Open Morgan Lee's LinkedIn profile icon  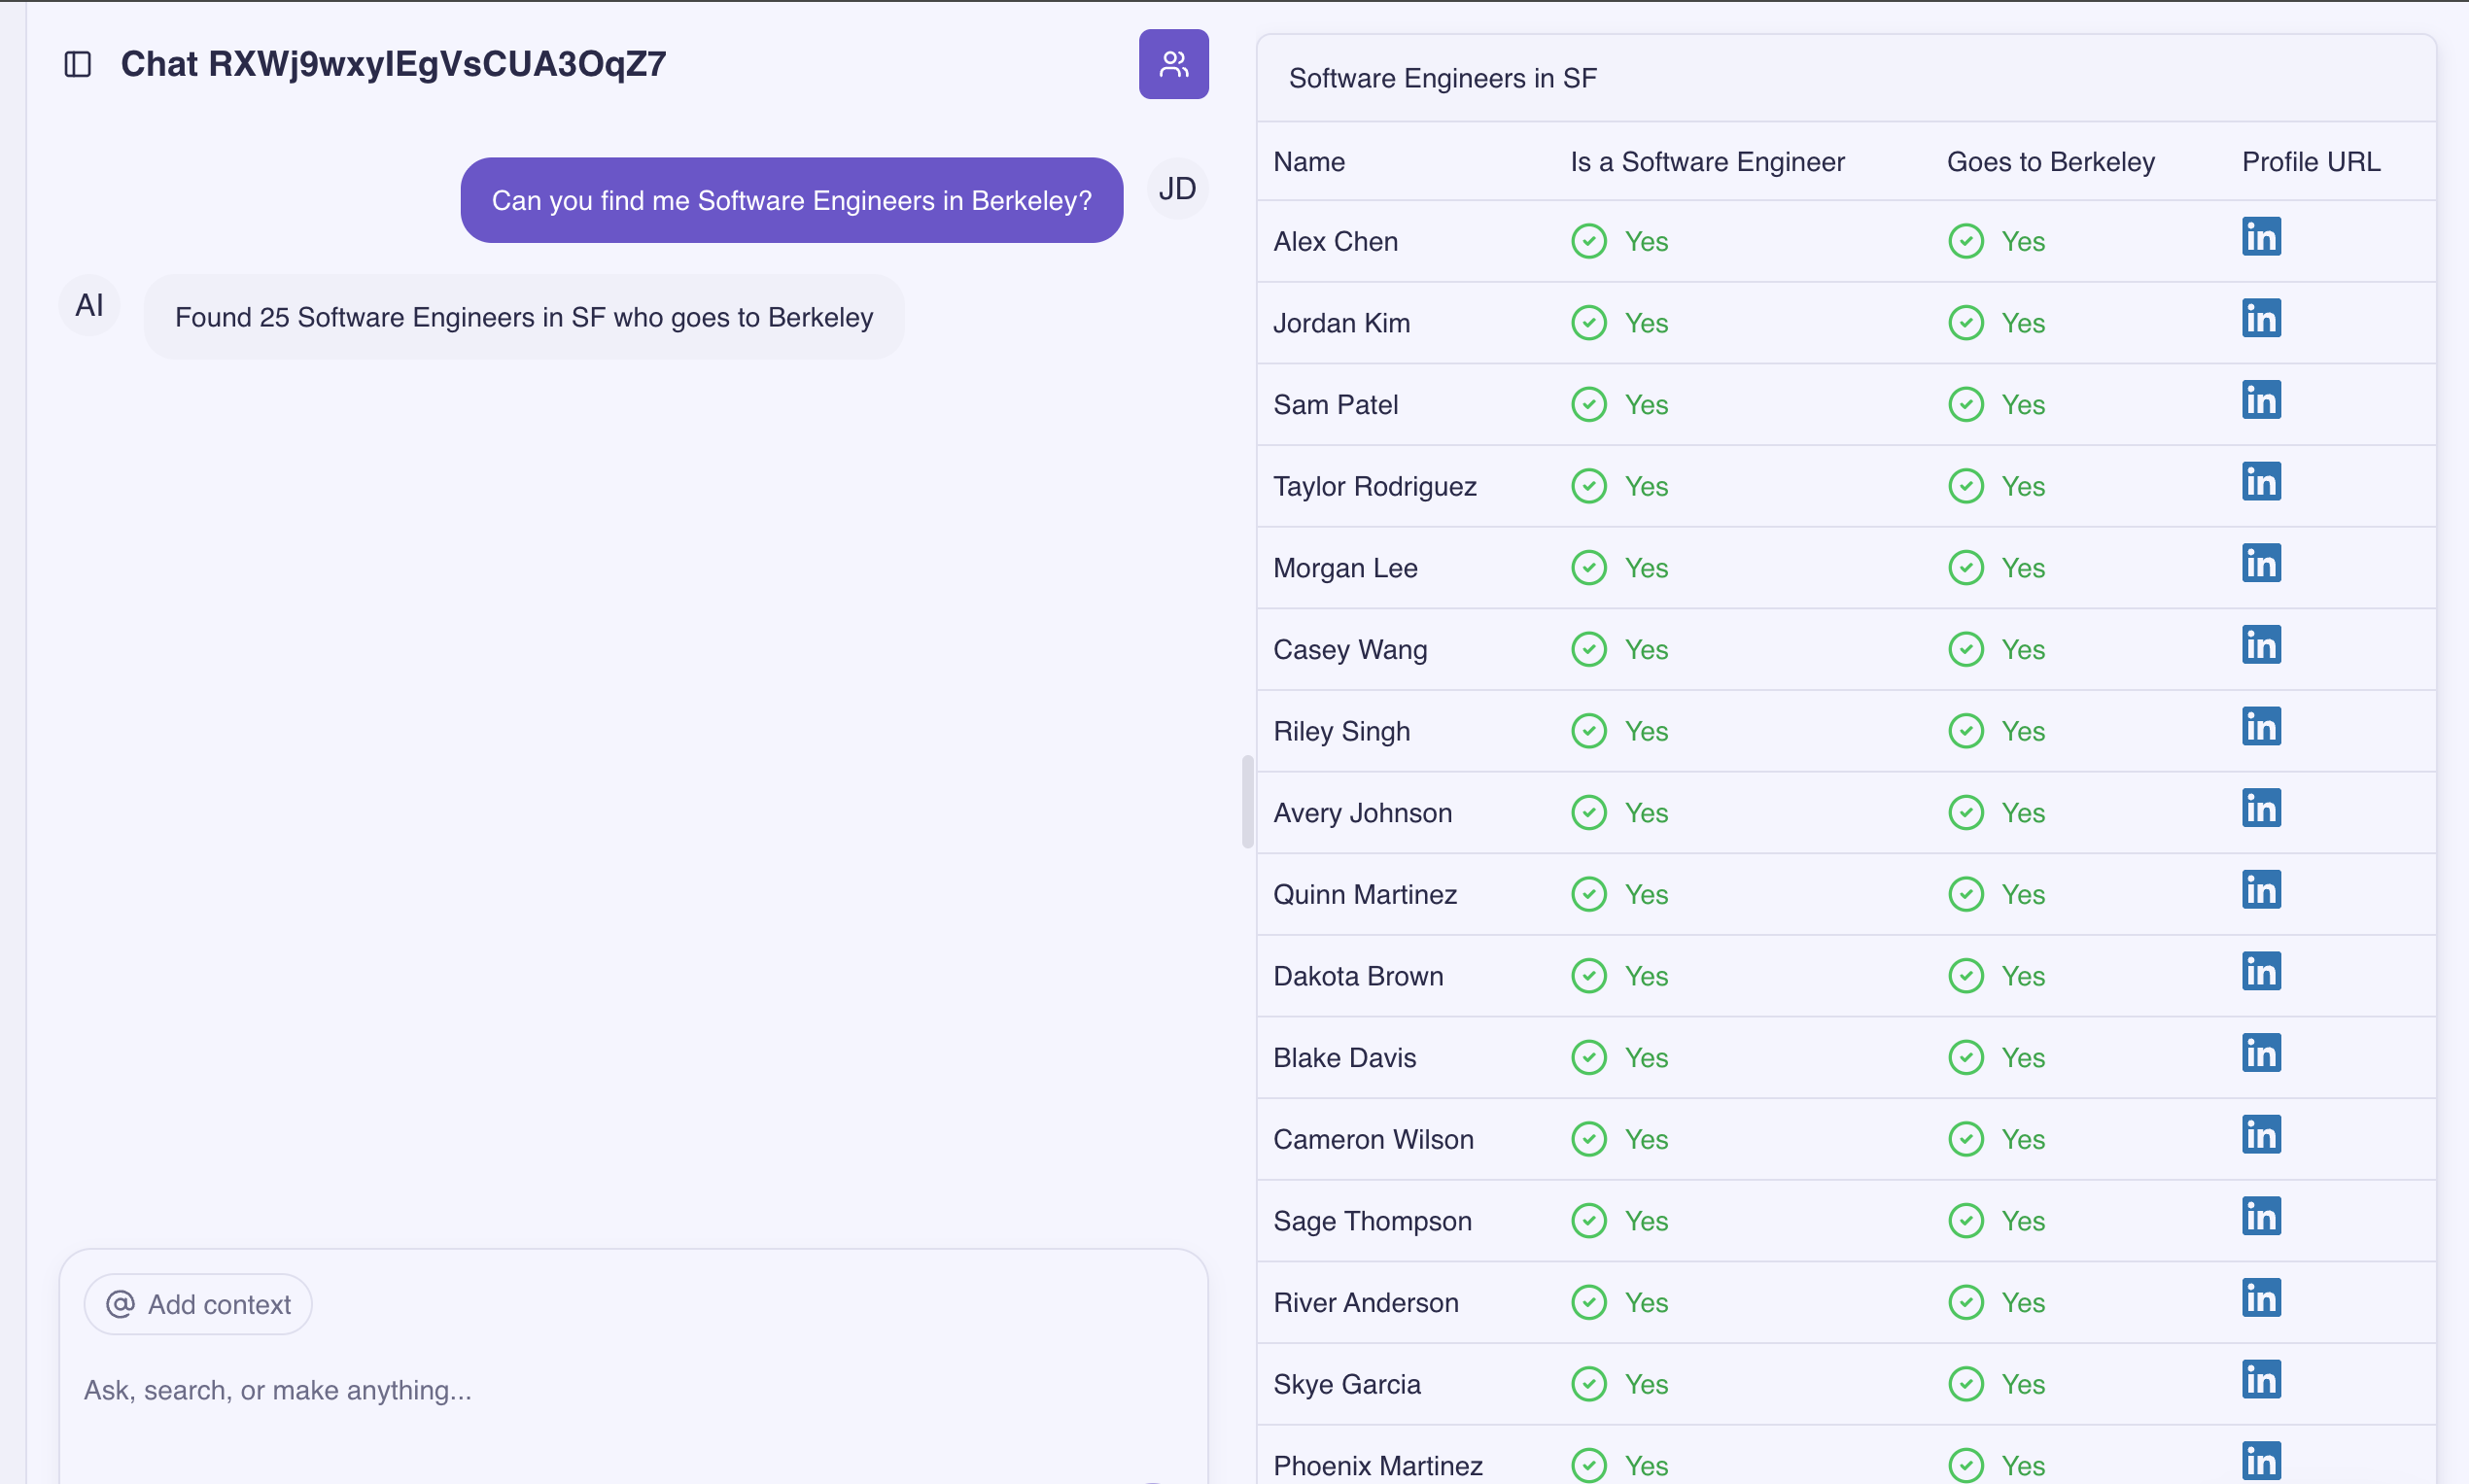(2260, 563)
